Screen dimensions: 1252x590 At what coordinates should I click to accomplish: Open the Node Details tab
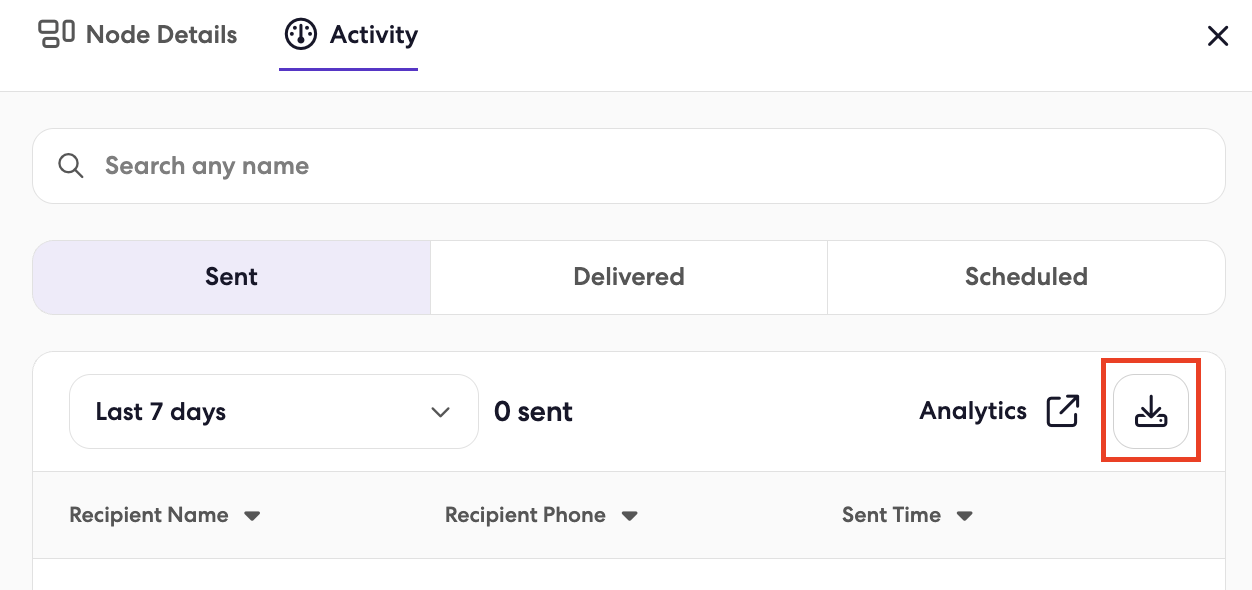[x=138, y=35]
